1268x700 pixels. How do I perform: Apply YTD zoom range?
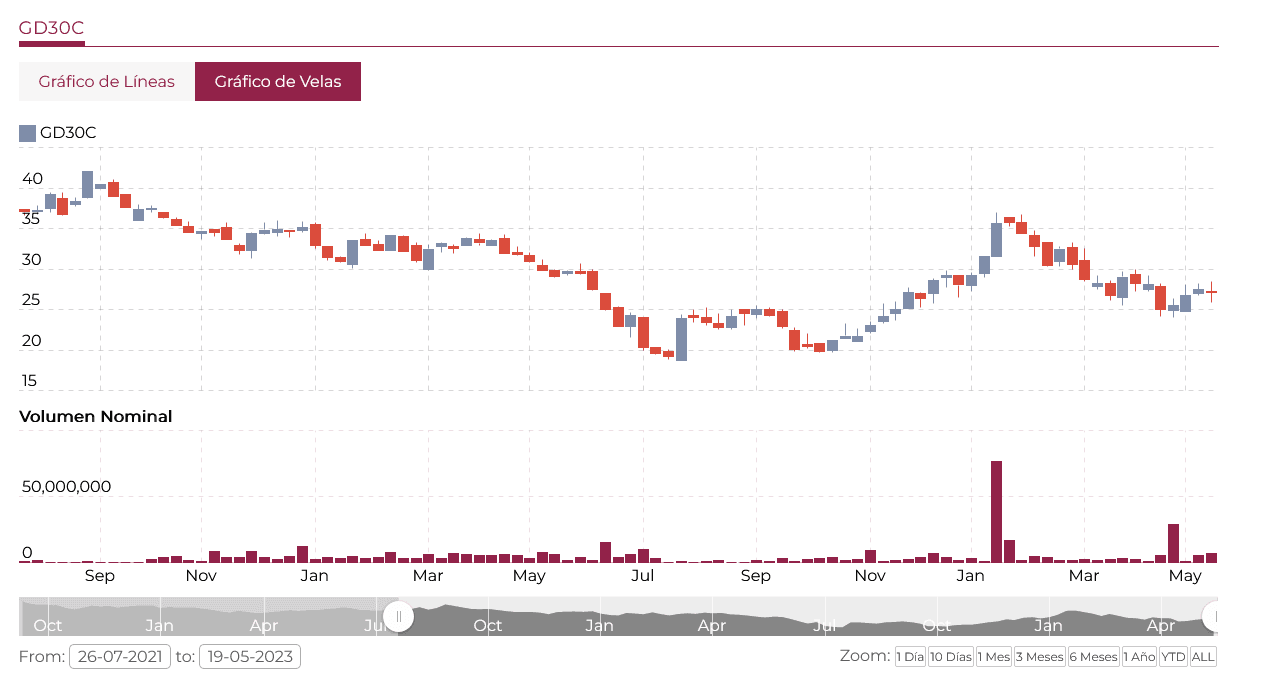pyautogui.click(x=1173, y=657)
